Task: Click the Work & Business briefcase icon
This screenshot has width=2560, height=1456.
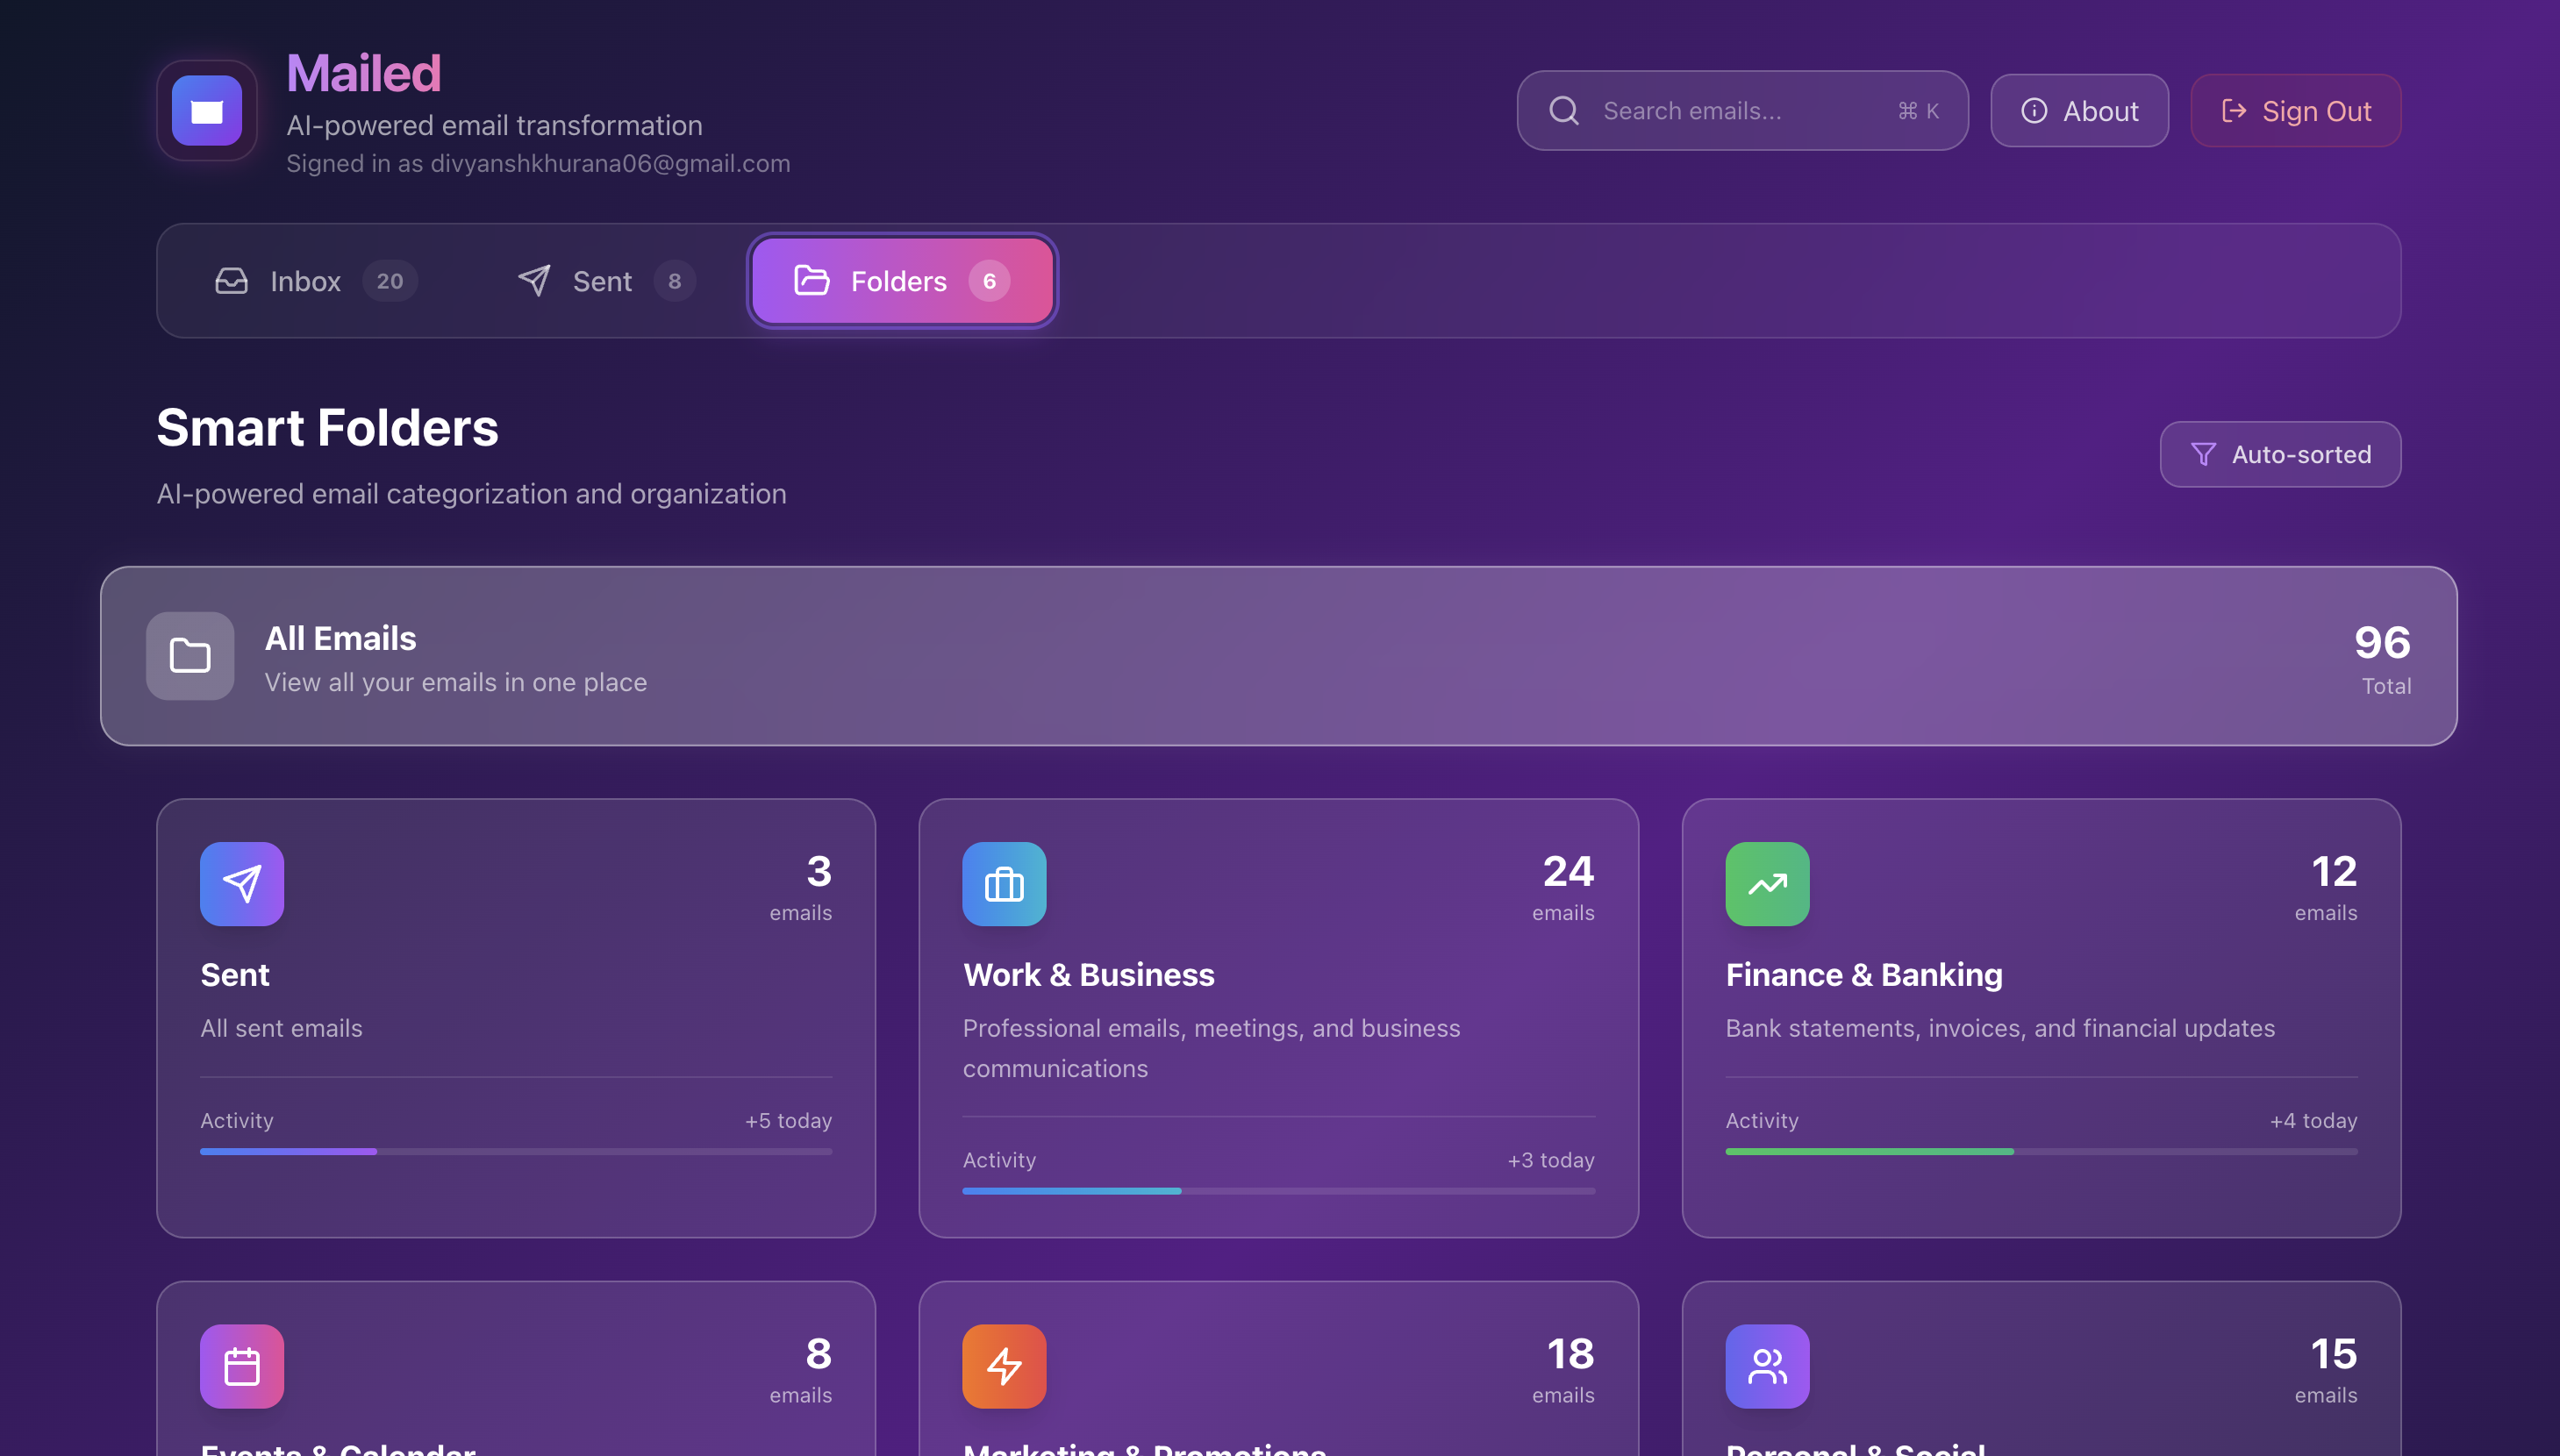Action: (x=1004, y=884)
